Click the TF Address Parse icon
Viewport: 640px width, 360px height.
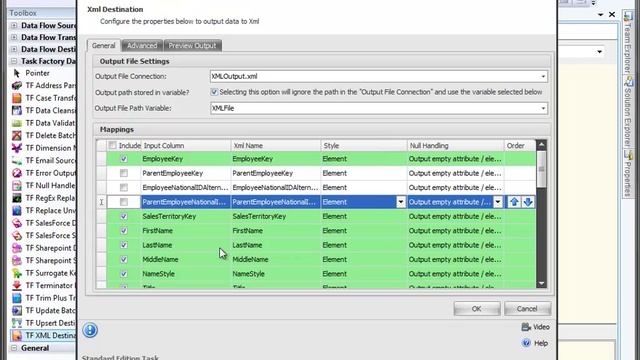17,86
